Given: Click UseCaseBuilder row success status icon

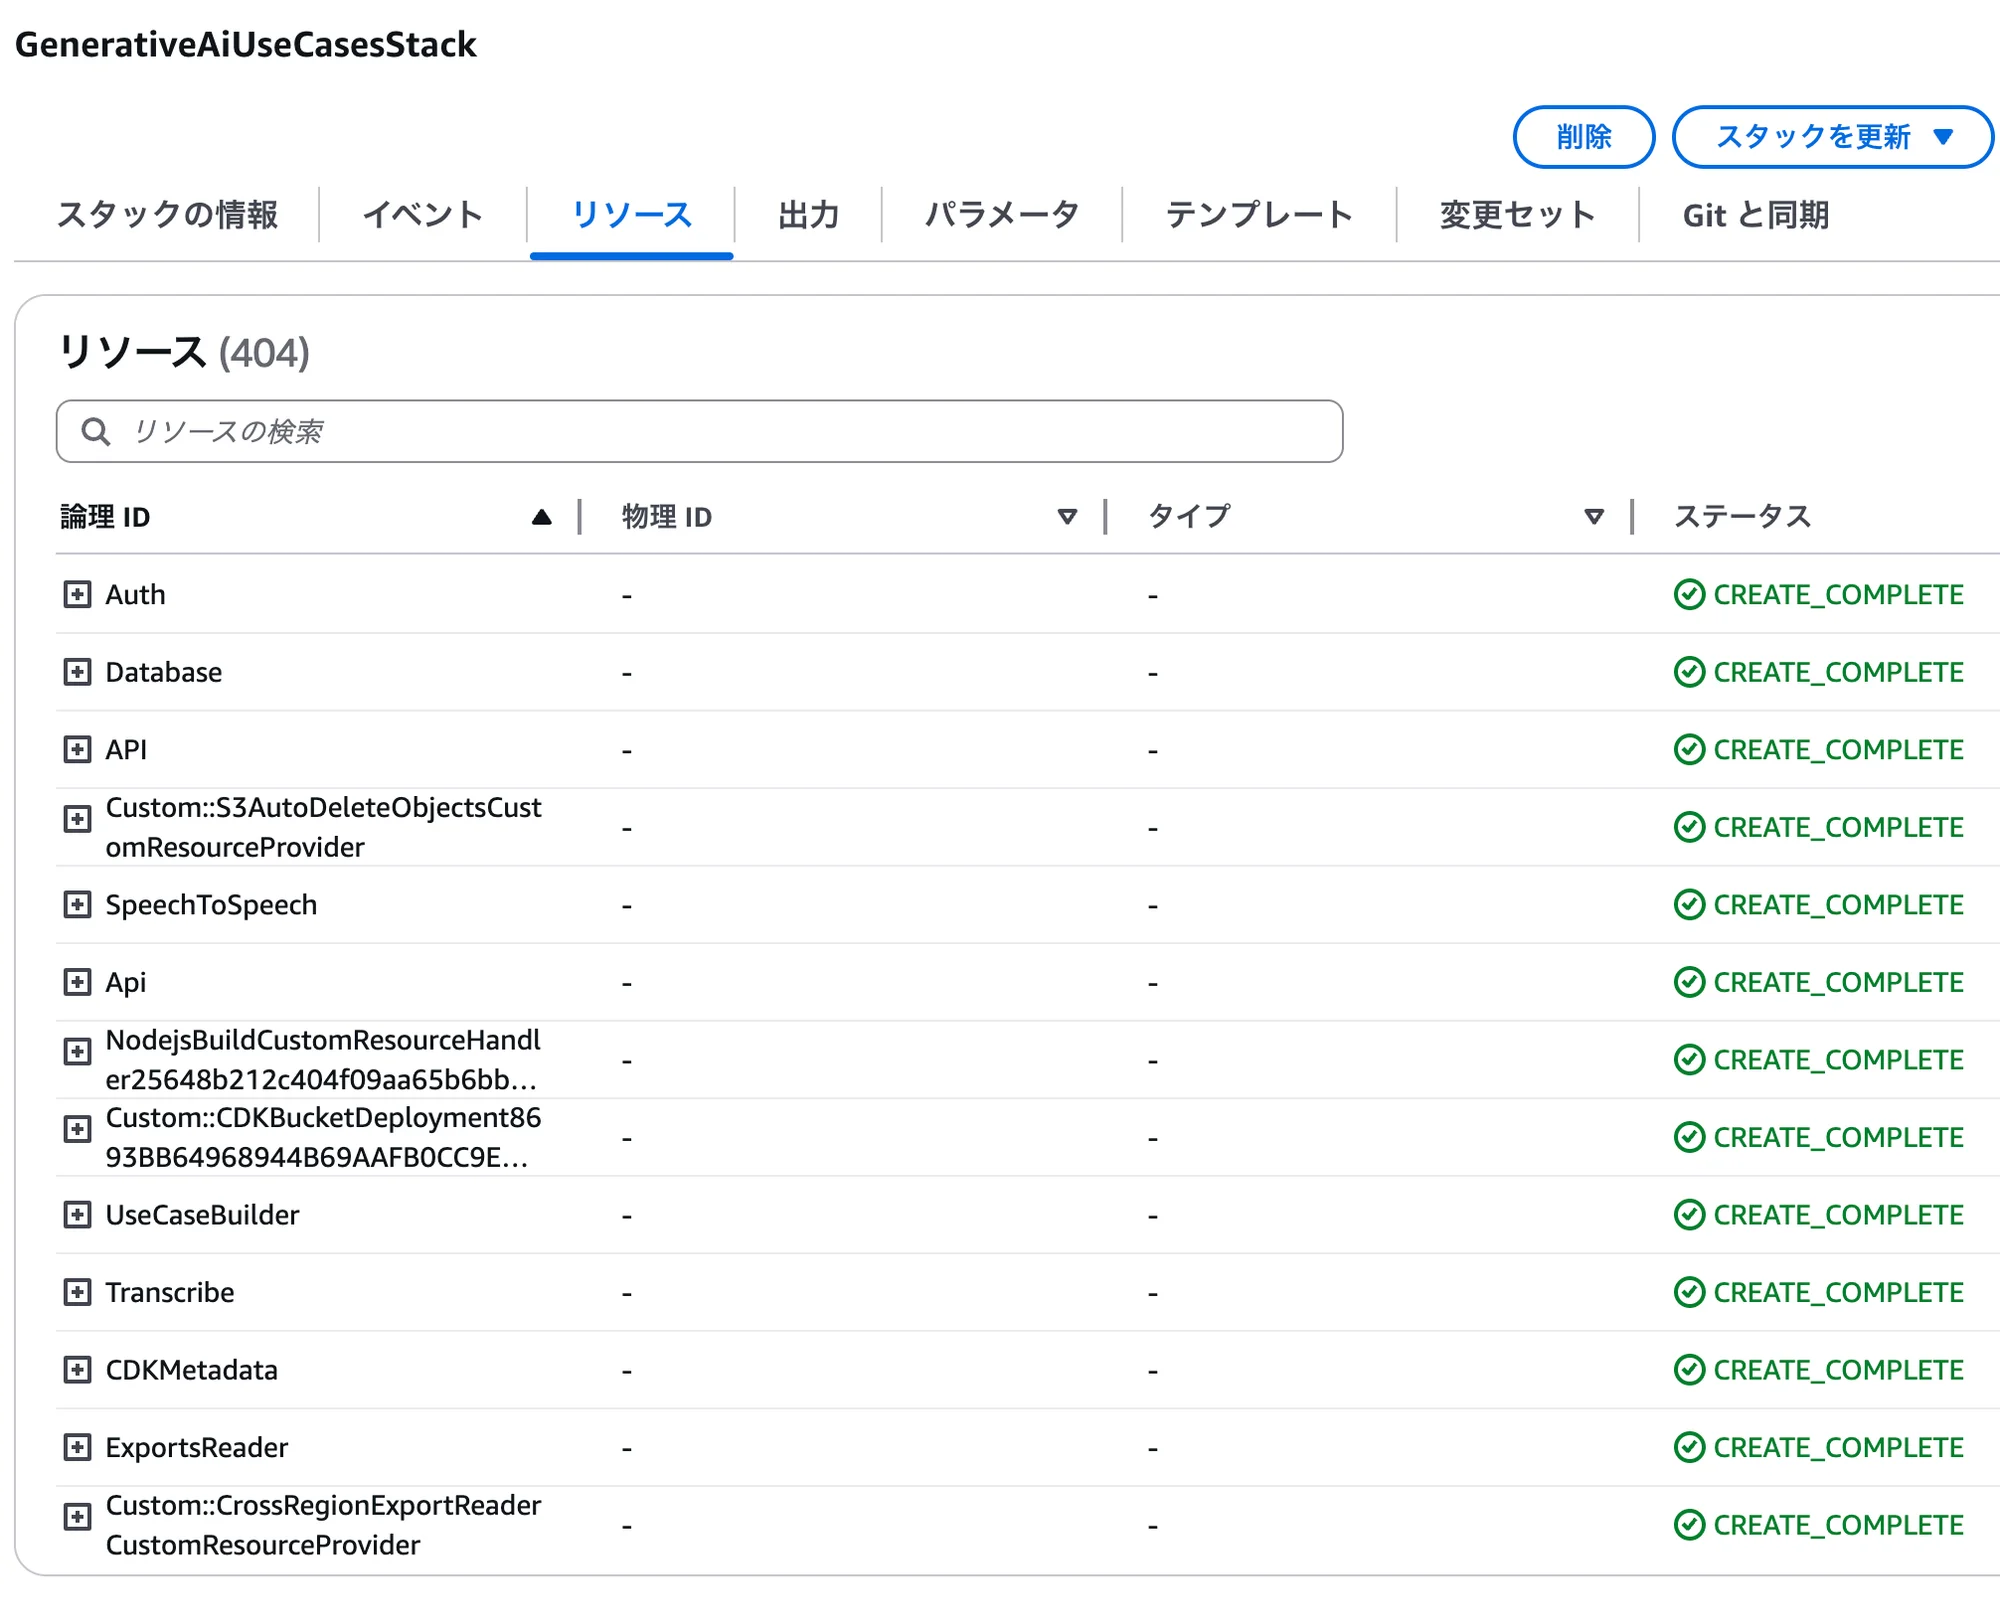Looking at the screenshot, I should (1689, 1214).
